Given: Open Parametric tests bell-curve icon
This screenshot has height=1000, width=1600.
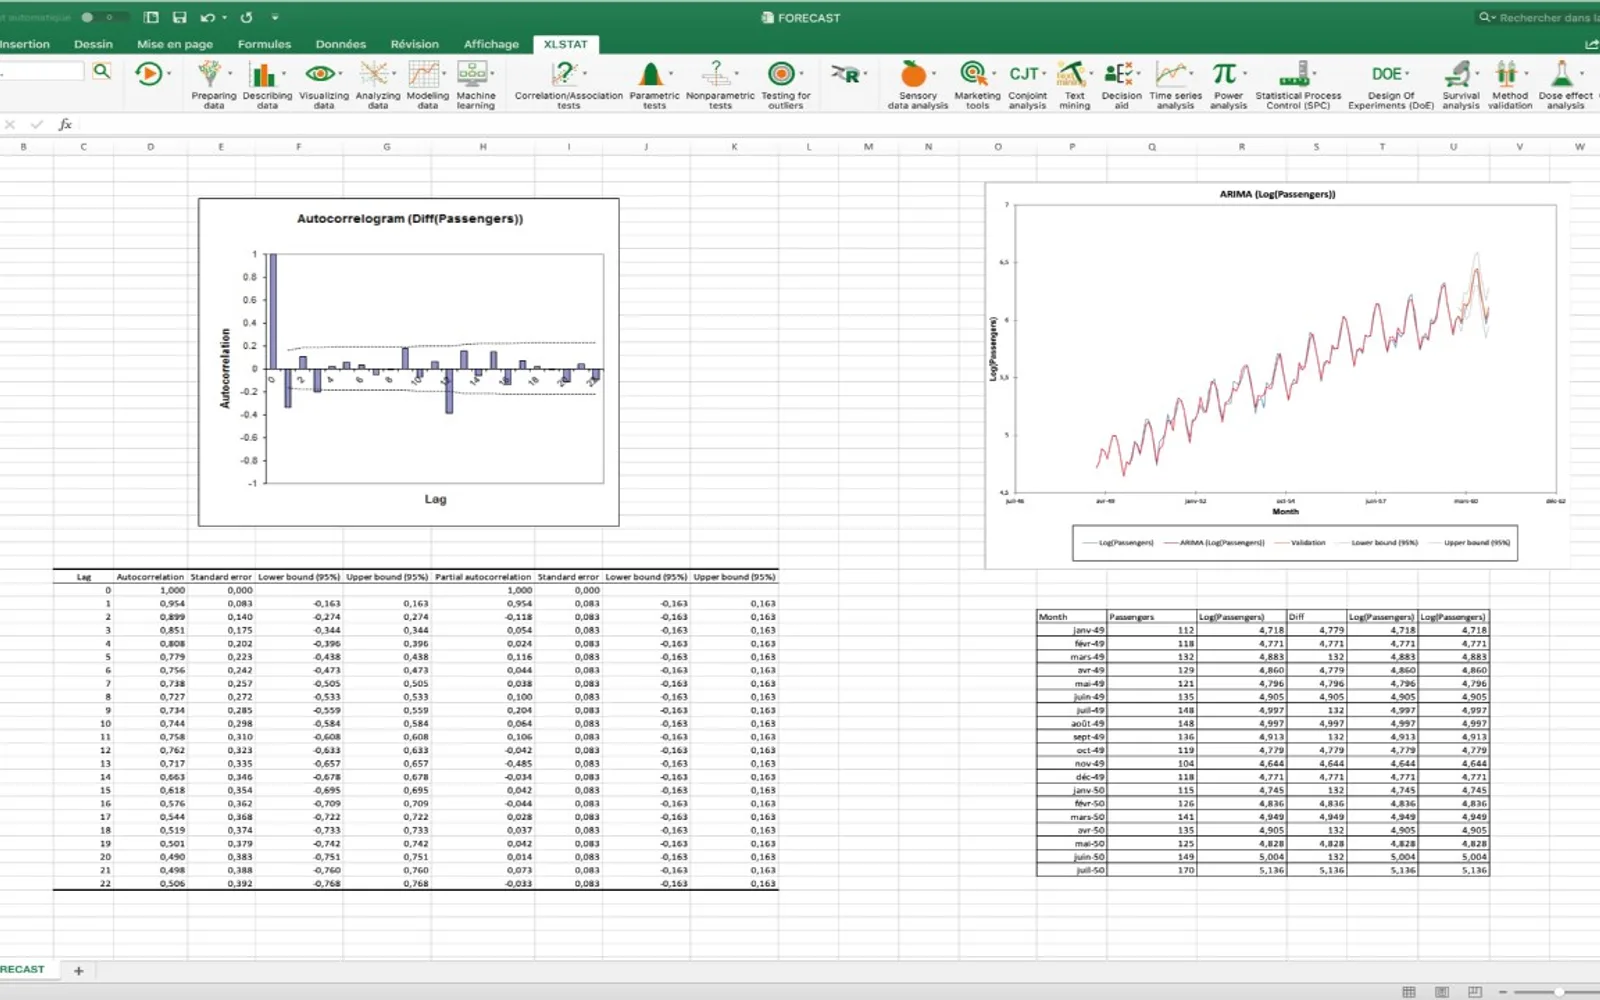Looking at the screenshot, I should pyautogui.click(x=651, y=74).
